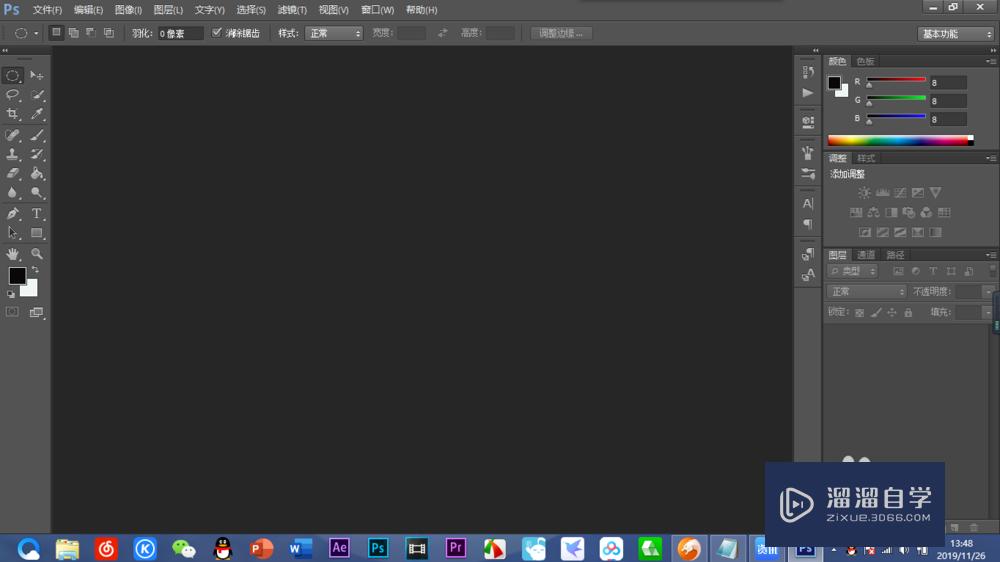
Task: Open the layer filter 类型 dropdown
Action: pos(853,271)
